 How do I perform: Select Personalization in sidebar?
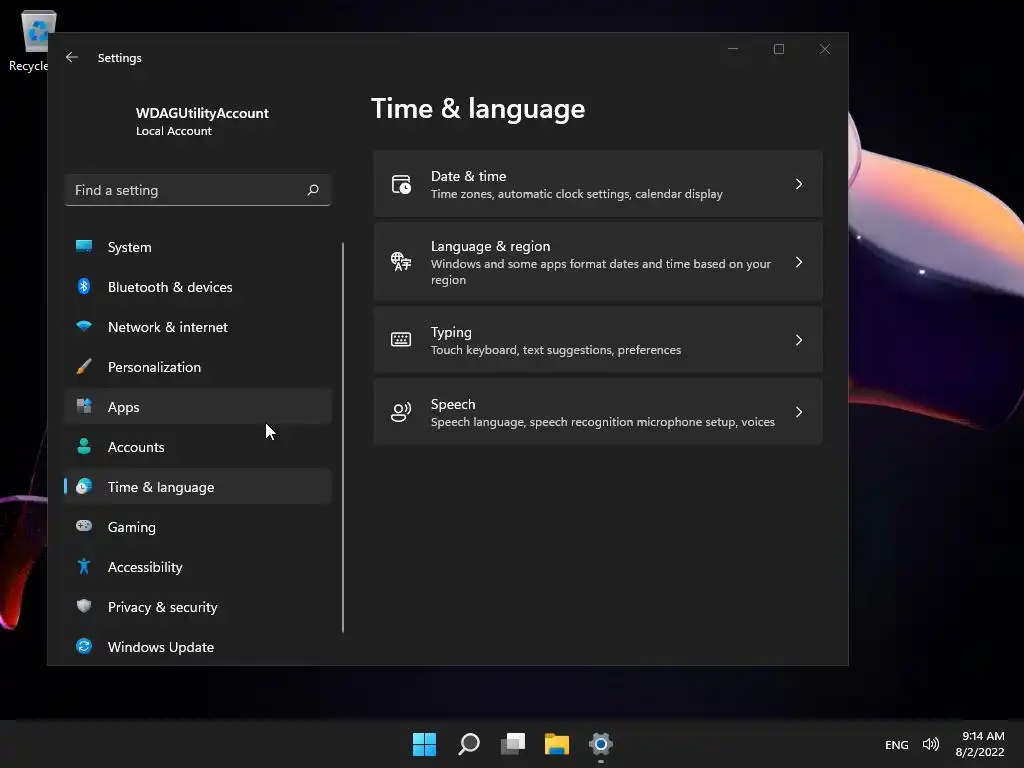coord(198,367)
